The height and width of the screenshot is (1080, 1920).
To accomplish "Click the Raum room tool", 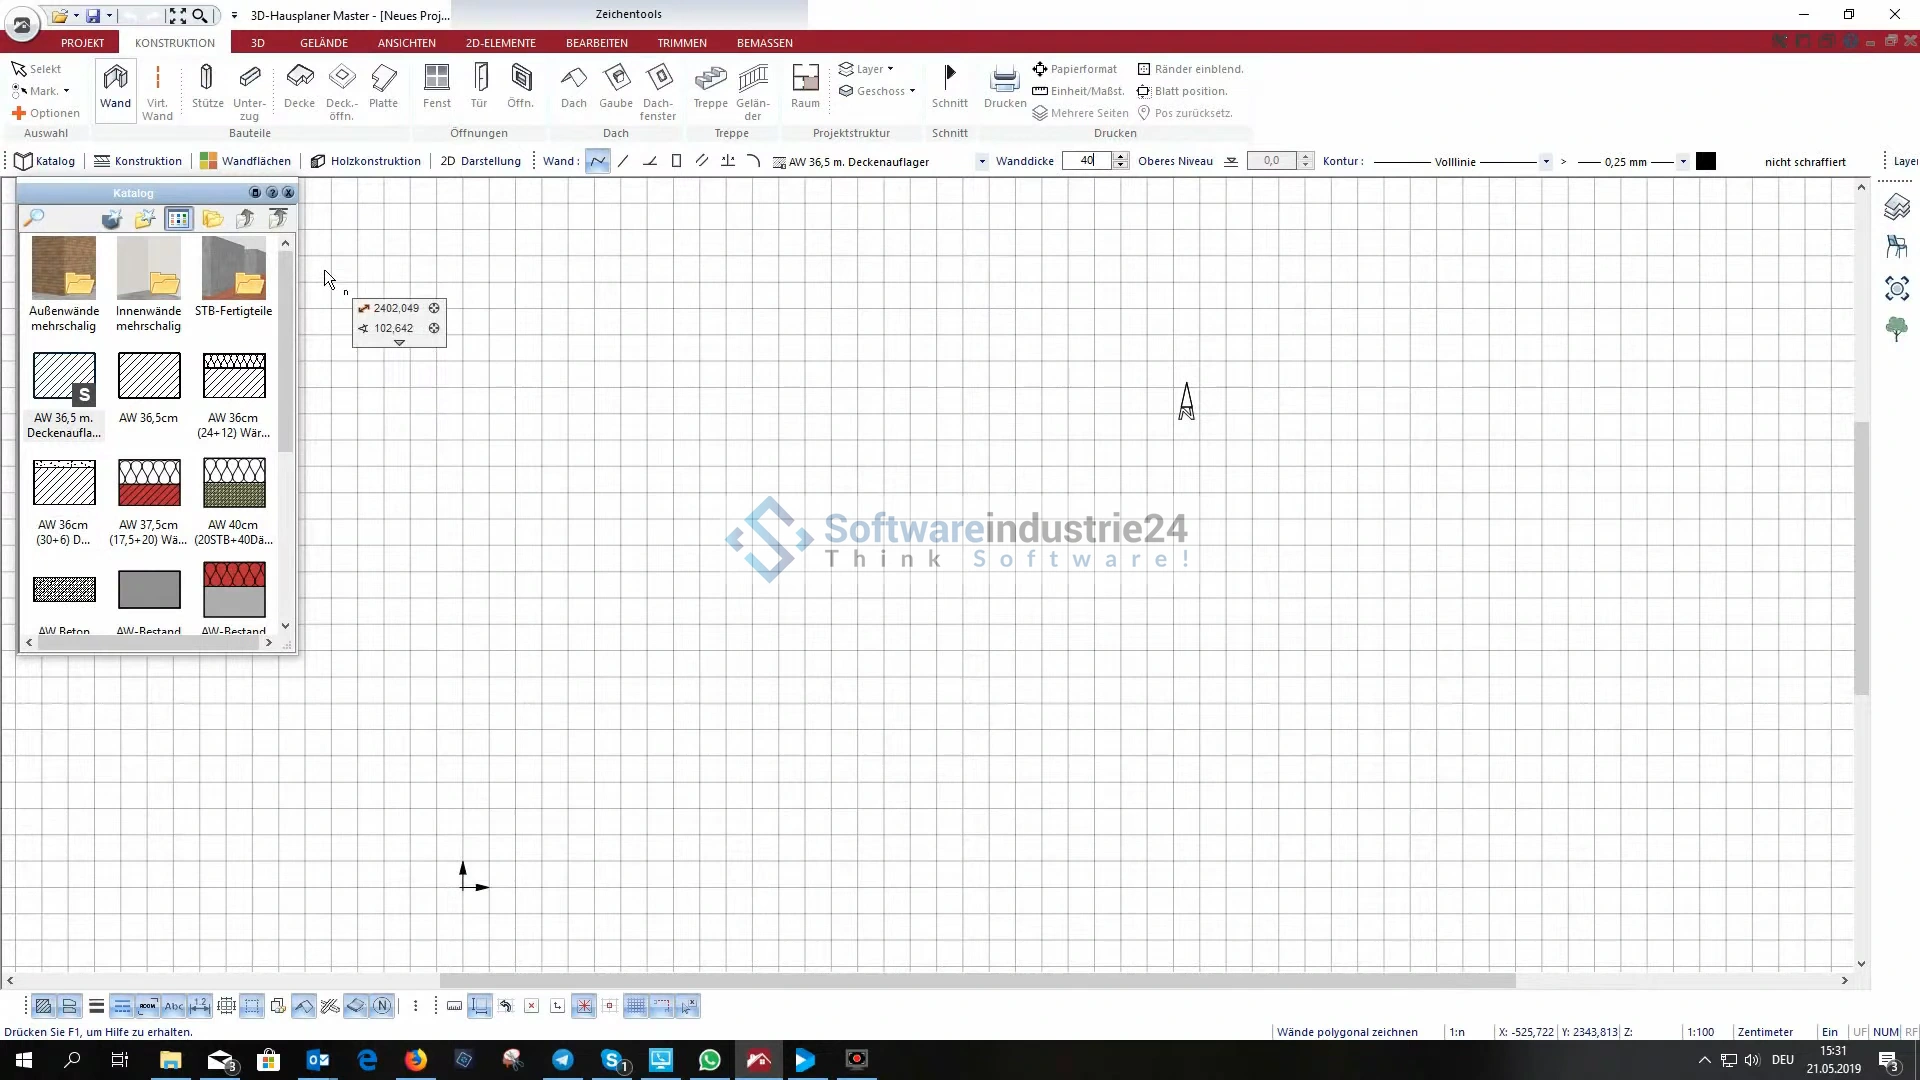I will coord(805,88).
